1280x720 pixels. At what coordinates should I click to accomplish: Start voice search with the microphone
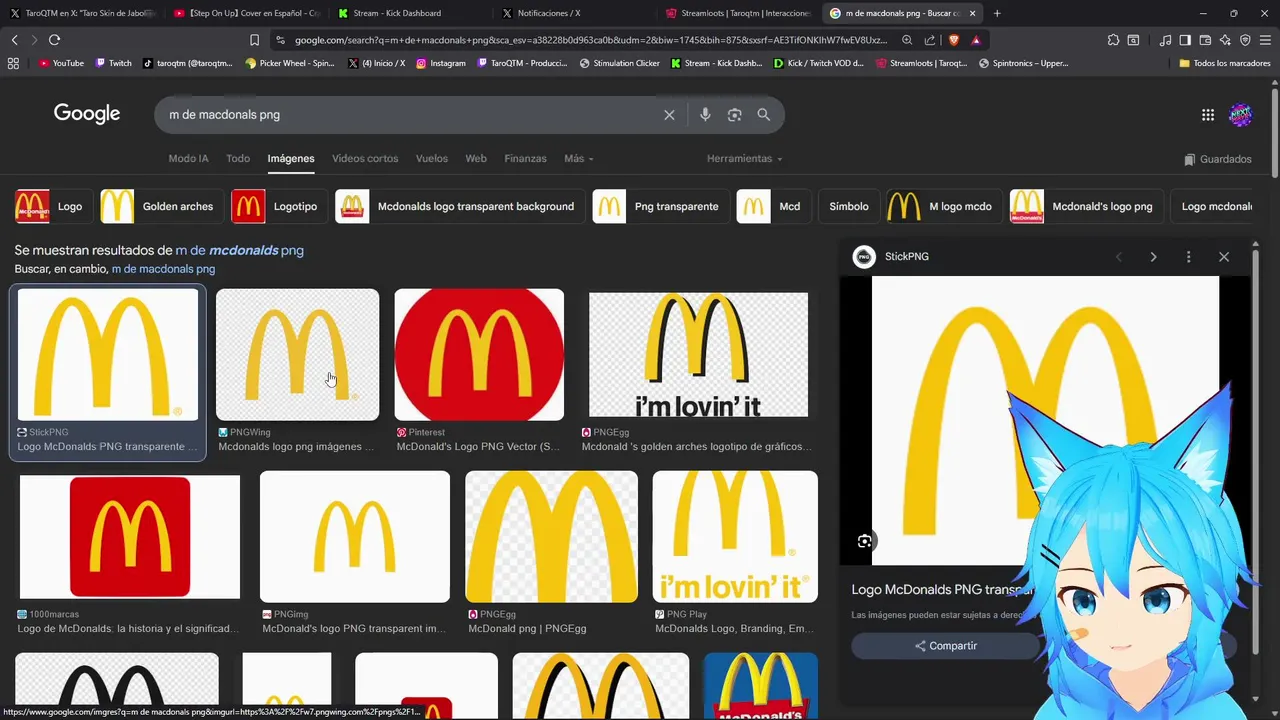pyautogui.click(x=705, y=115)
